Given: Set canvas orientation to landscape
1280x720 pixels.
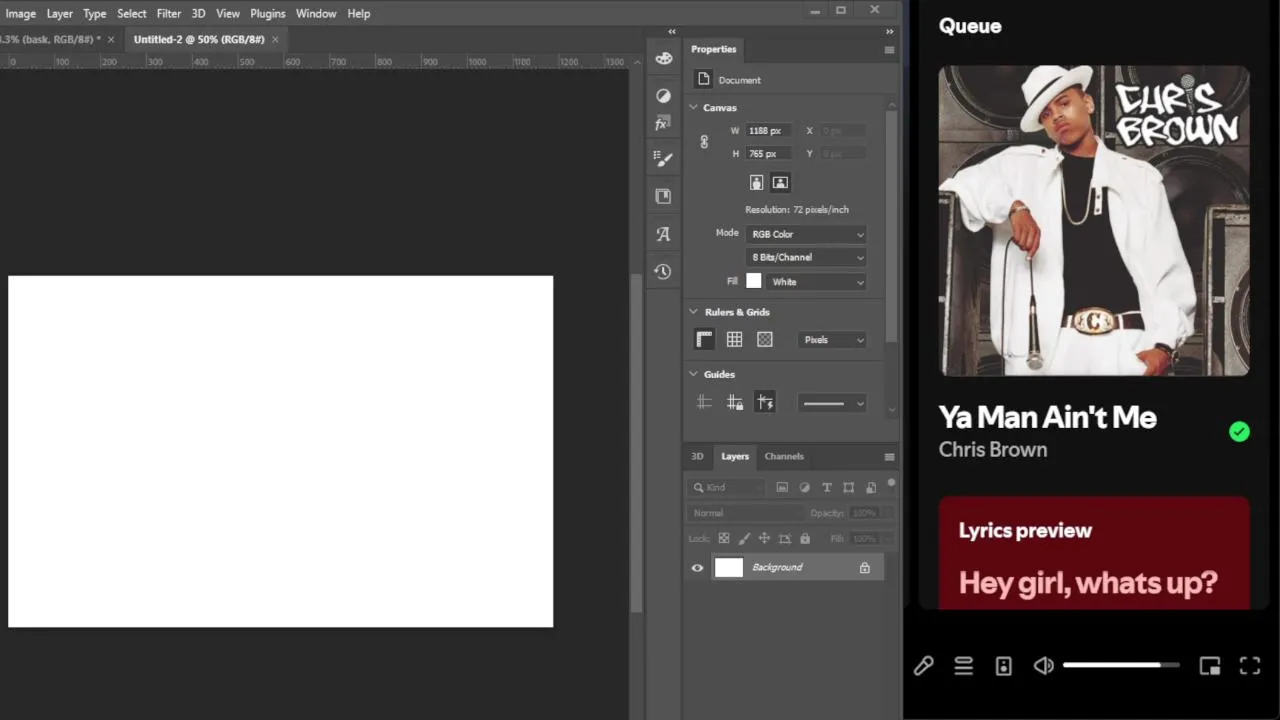Looking at the screenshot, I should coord(780,183).
